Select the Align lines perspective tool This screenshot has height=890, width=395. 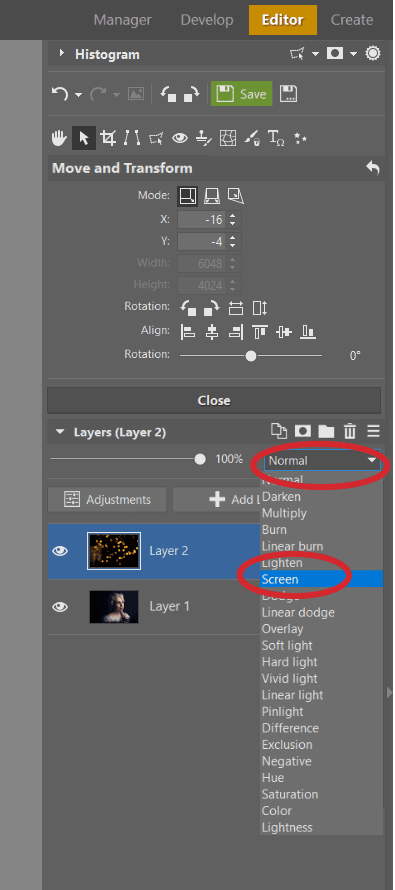(x=132, y=138)
